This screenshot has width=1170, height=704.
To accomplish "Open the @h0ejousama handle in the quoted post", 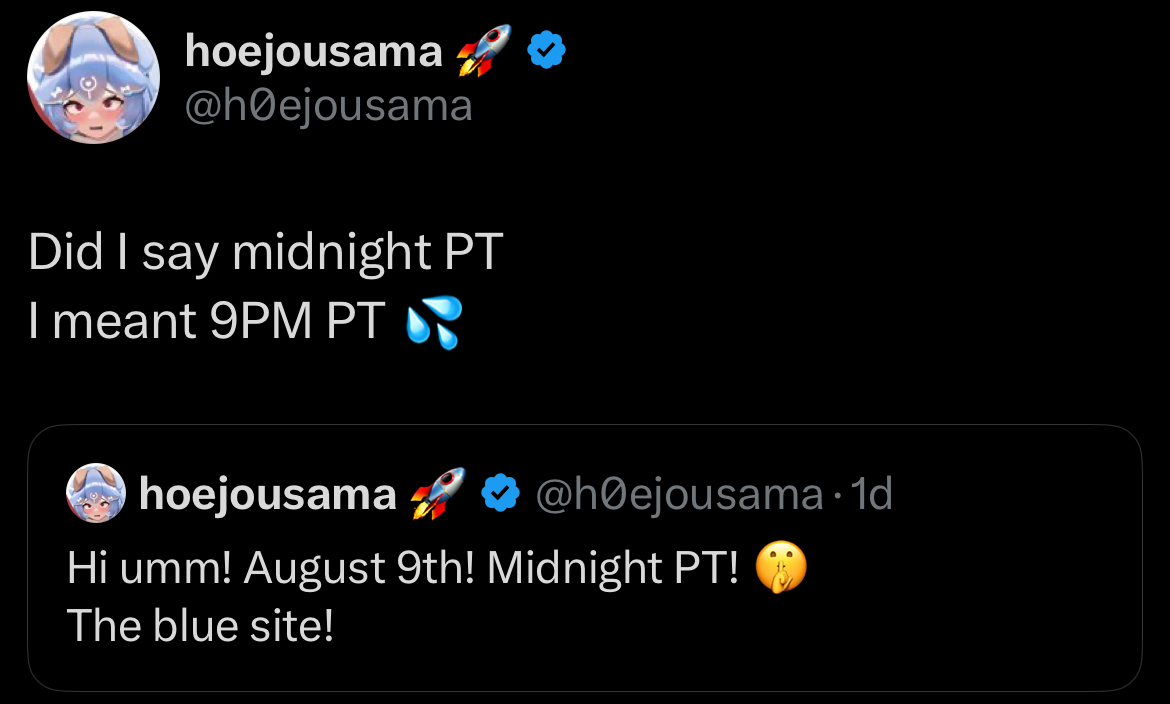I will [679, 494].
